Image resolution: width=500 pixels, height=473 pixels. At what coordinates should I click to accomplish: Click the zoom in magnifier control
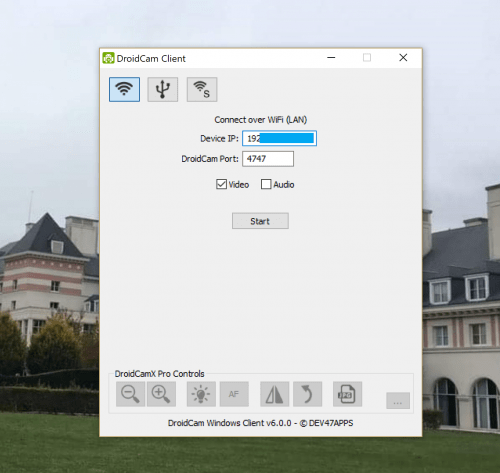tap(161, 394)
